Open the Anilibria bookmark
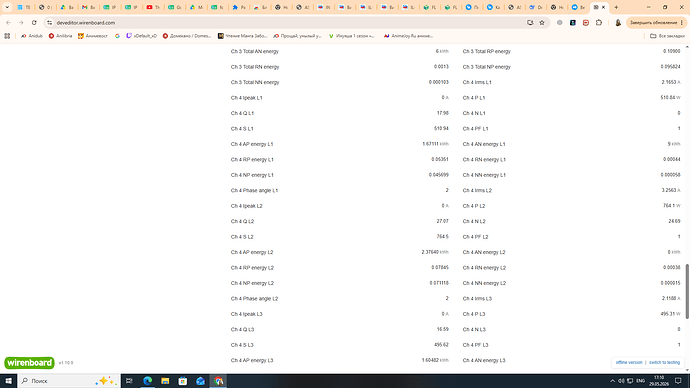This screenshot has width=690, height=388. [x=60, y=36]
